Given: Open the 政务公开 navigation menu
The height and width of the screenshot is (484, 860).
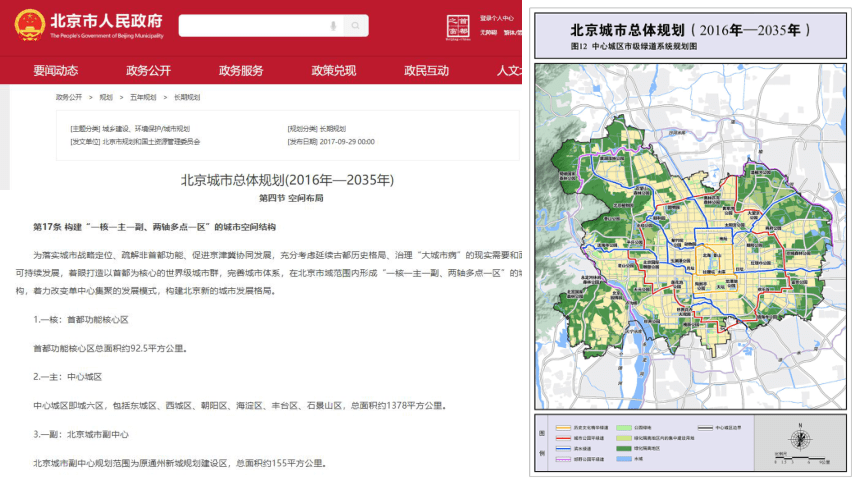Looking at the screenshot, I should pyautogui.click(x=148, y=70).
